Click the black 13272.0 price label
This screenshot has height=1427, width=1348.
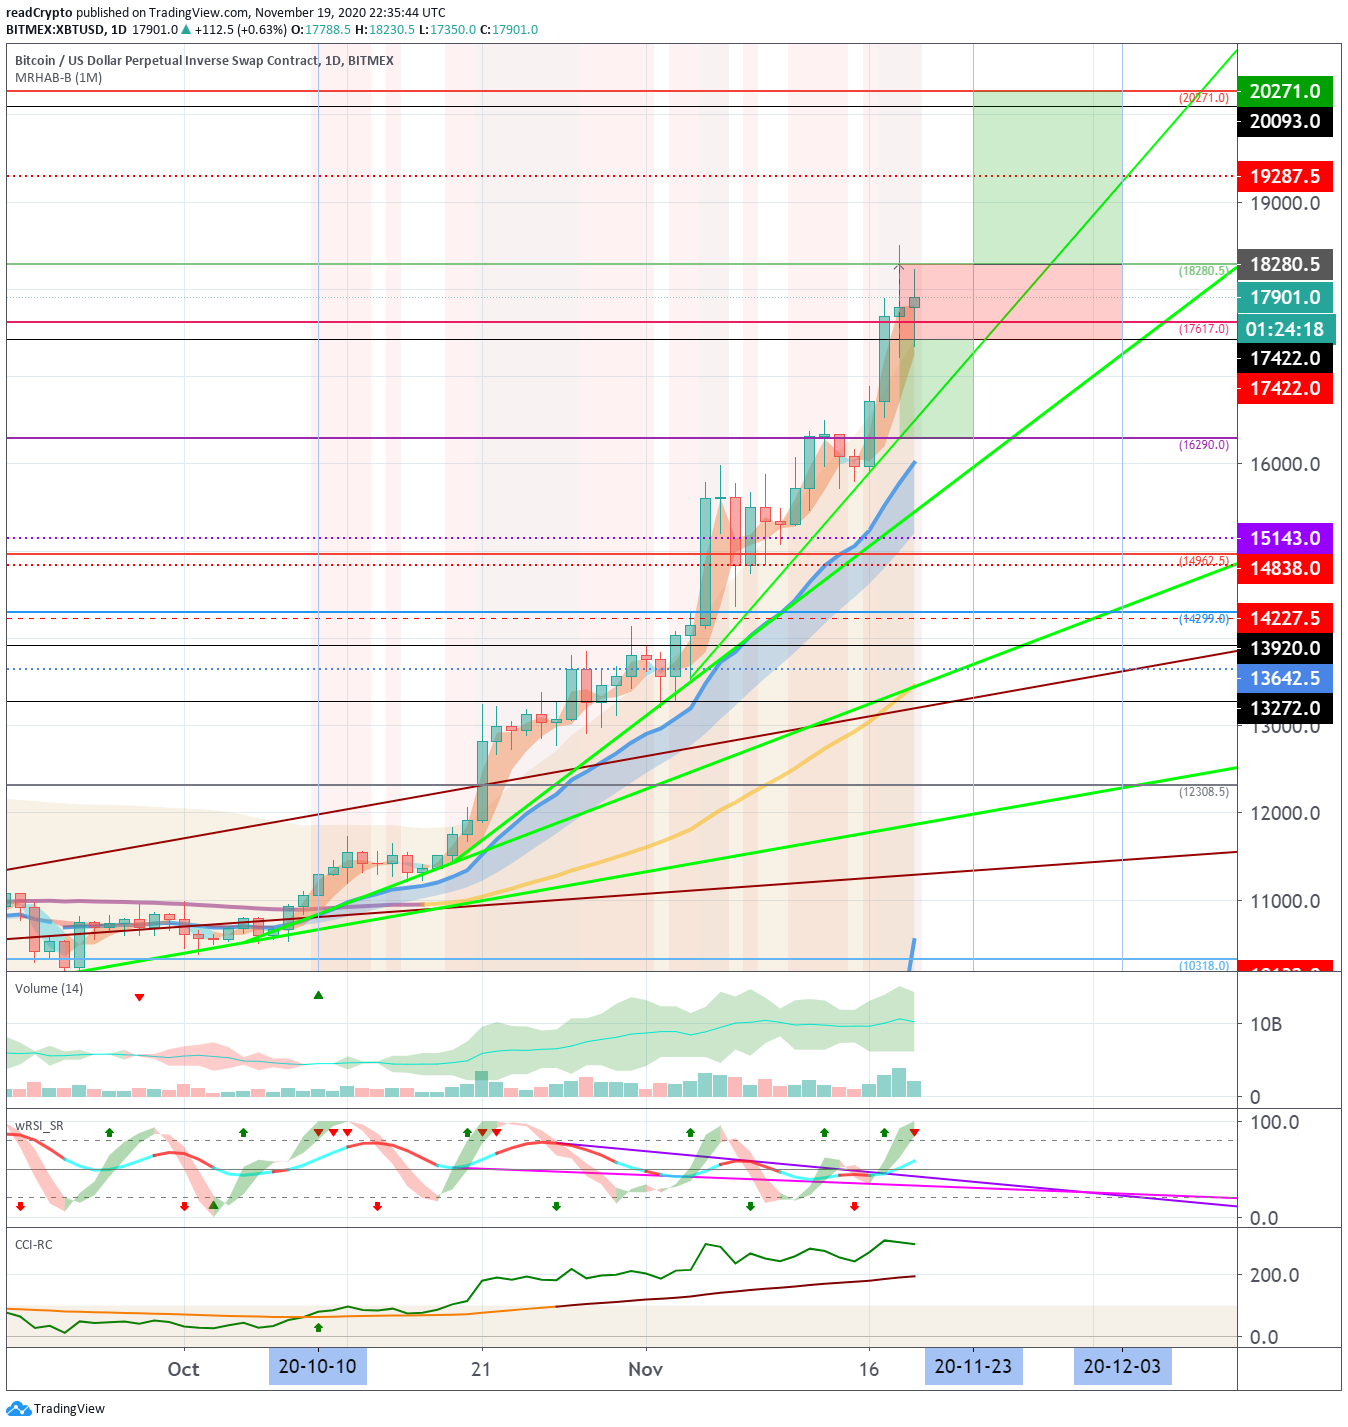(1285, 708)
